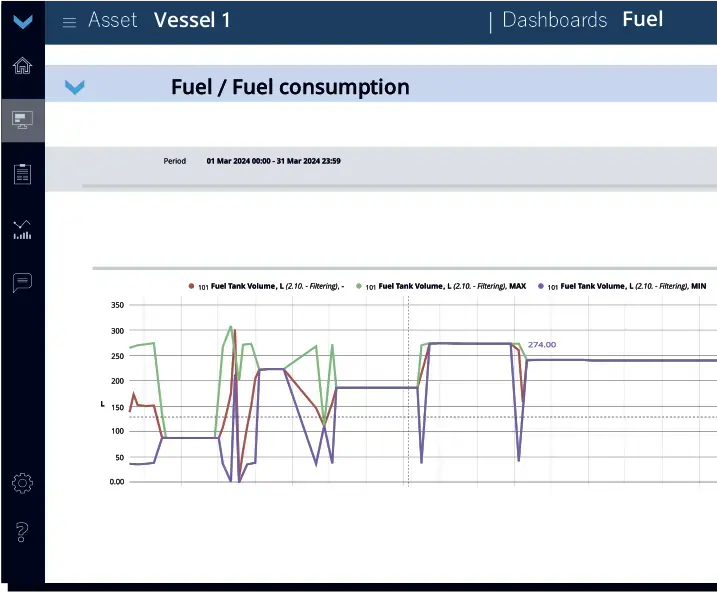Open the hamburger menu next to Asset
The height and width of the screenshot is (594, 717).
69,22
